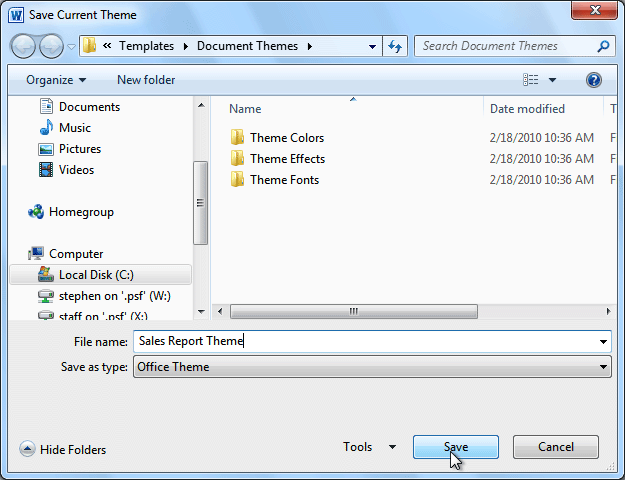
Task: Open the Tools menu
Action: (x=369, y=447)
